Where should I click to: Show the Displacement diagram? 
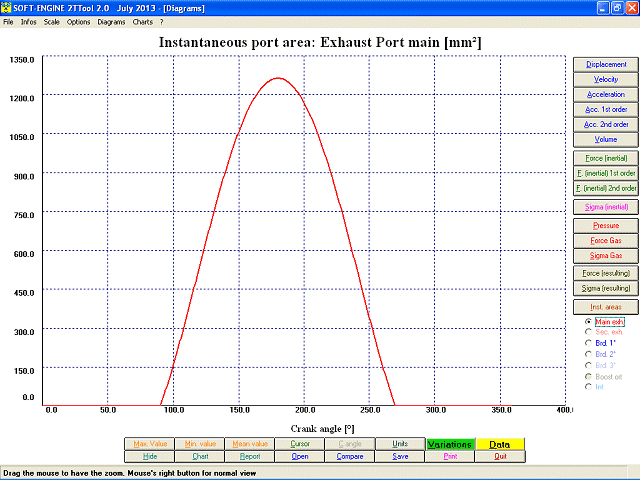[606, 64]
